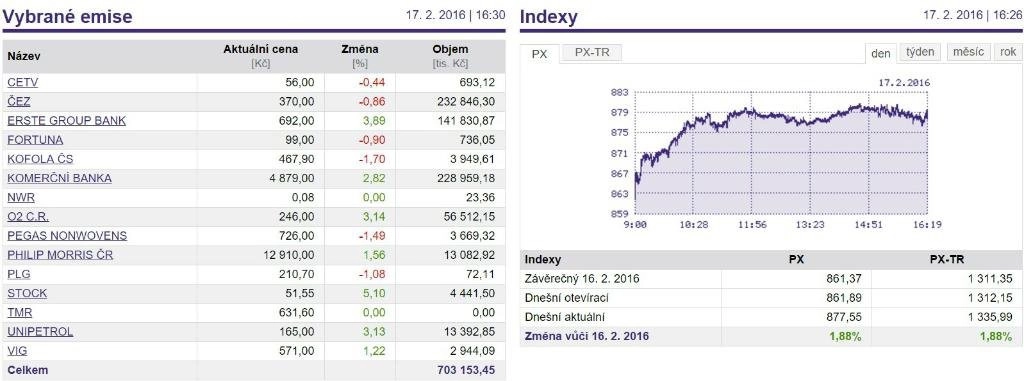Open the CETV stock link
This screenshot has width=1024, height=381.
(23, 83)
